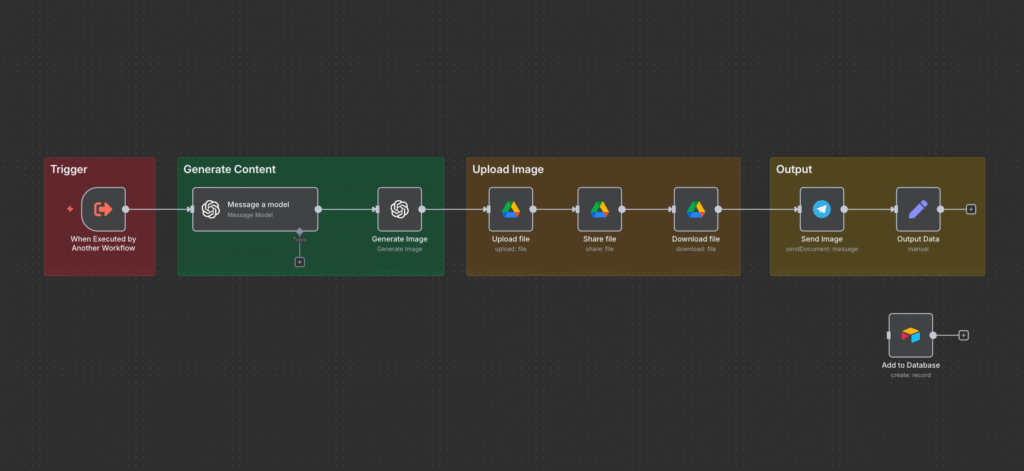Viewport: 1024px width, 471px height.
Task: Click the Add to Database input connector
Action: coord(888,335)
